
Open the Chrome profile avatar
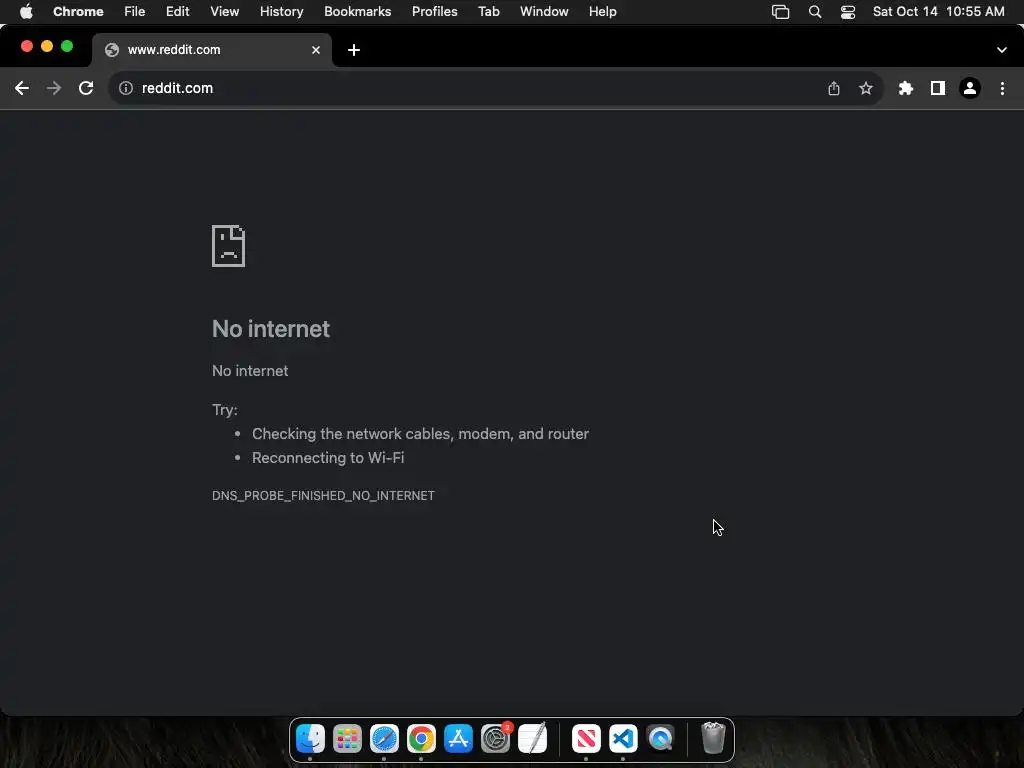coord(969,88)
